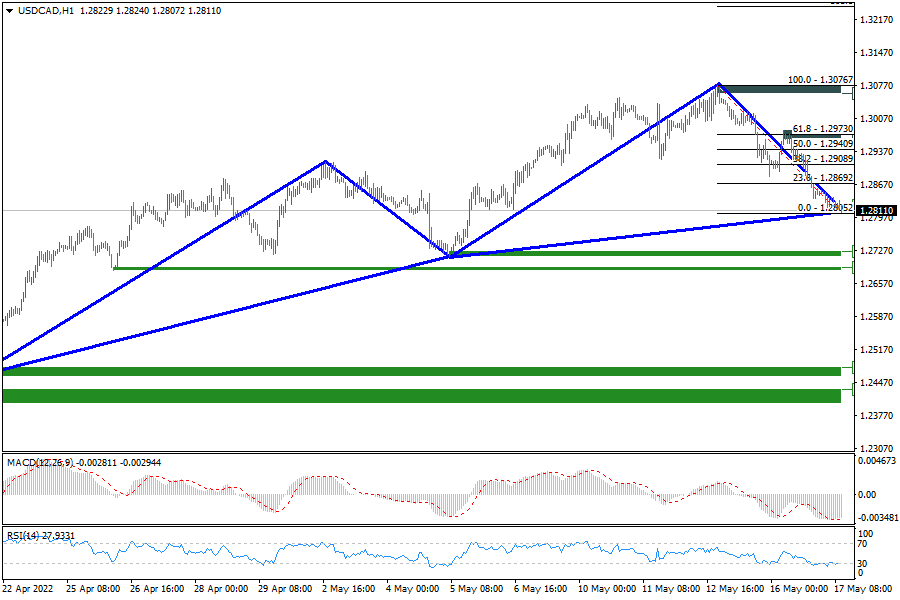
Task: Select the small dark box near 61.8 level
Action: tap(788, 134)
